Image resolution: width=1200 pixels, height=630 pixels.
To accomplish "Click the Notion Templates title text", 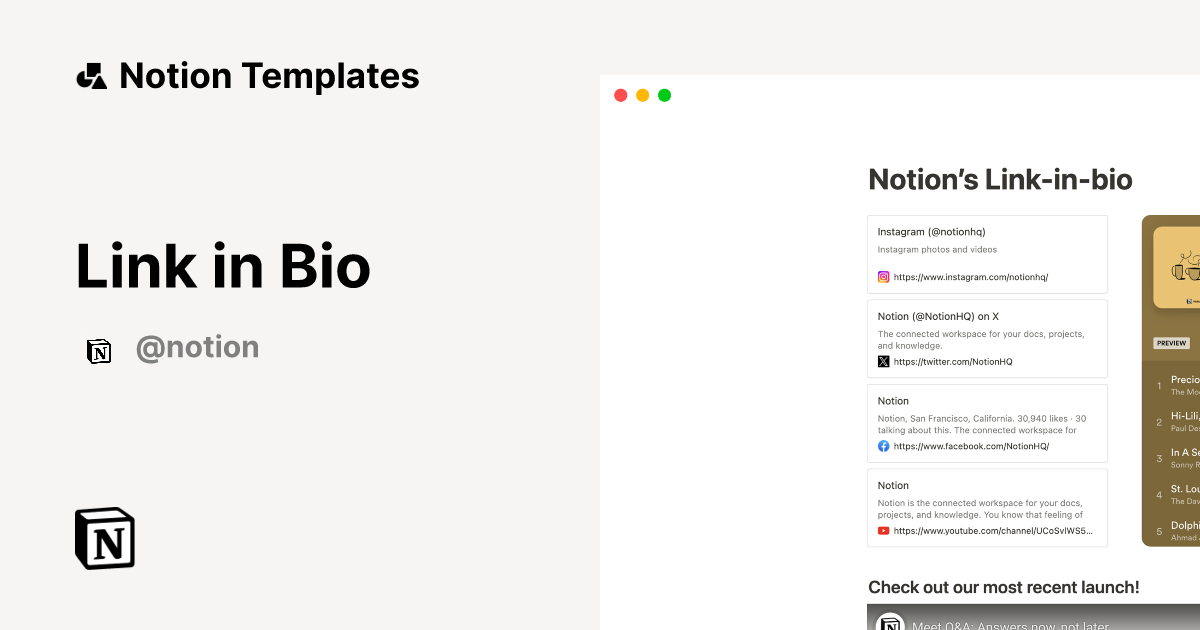I will coord(269,75).
